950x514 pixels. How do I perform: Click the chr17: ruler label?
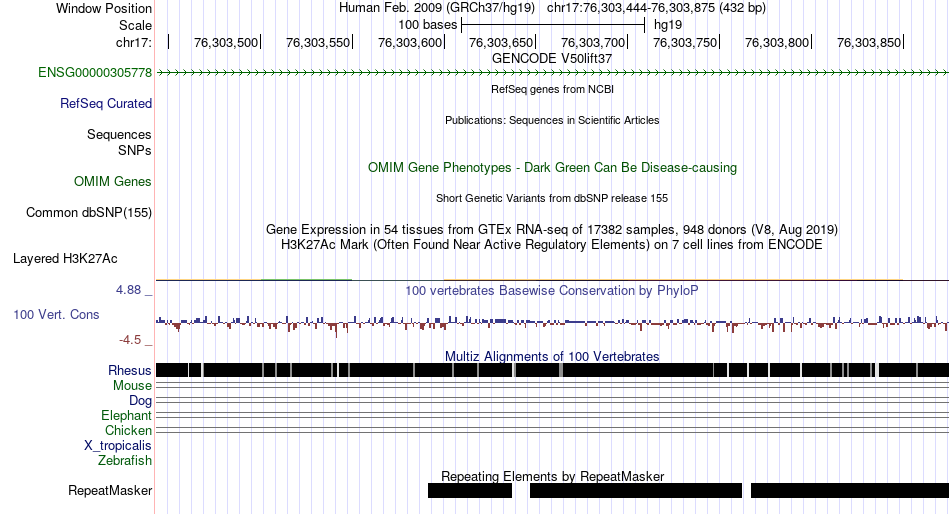coord(133,42)
